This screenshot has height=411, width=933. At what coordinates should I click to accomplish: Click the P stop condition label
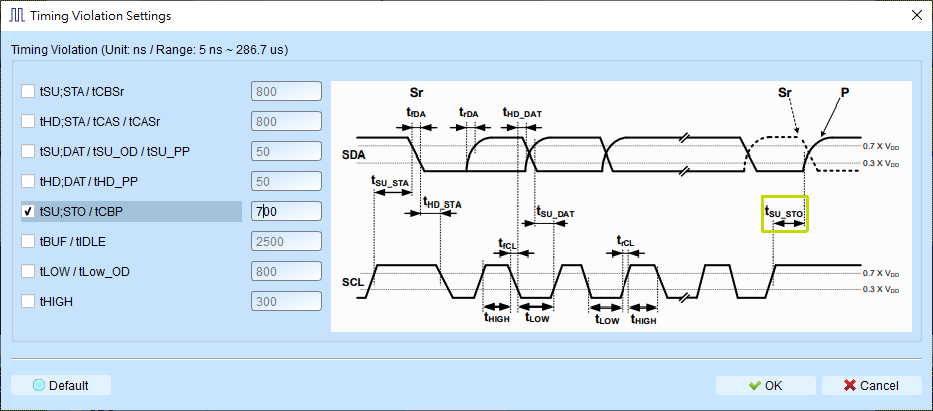coord(844,93)
